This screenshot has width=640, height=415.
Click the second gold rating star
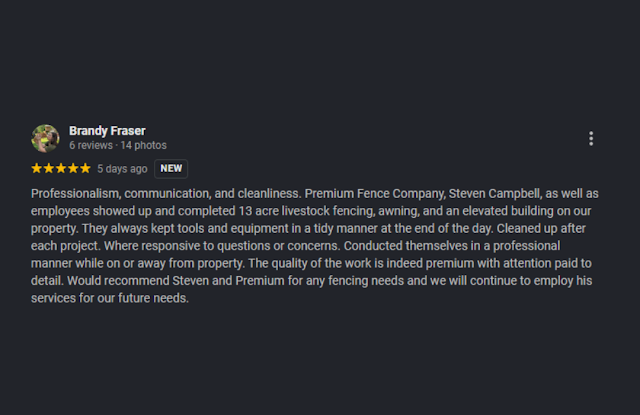pyautogui.click(x=49, y=169)
